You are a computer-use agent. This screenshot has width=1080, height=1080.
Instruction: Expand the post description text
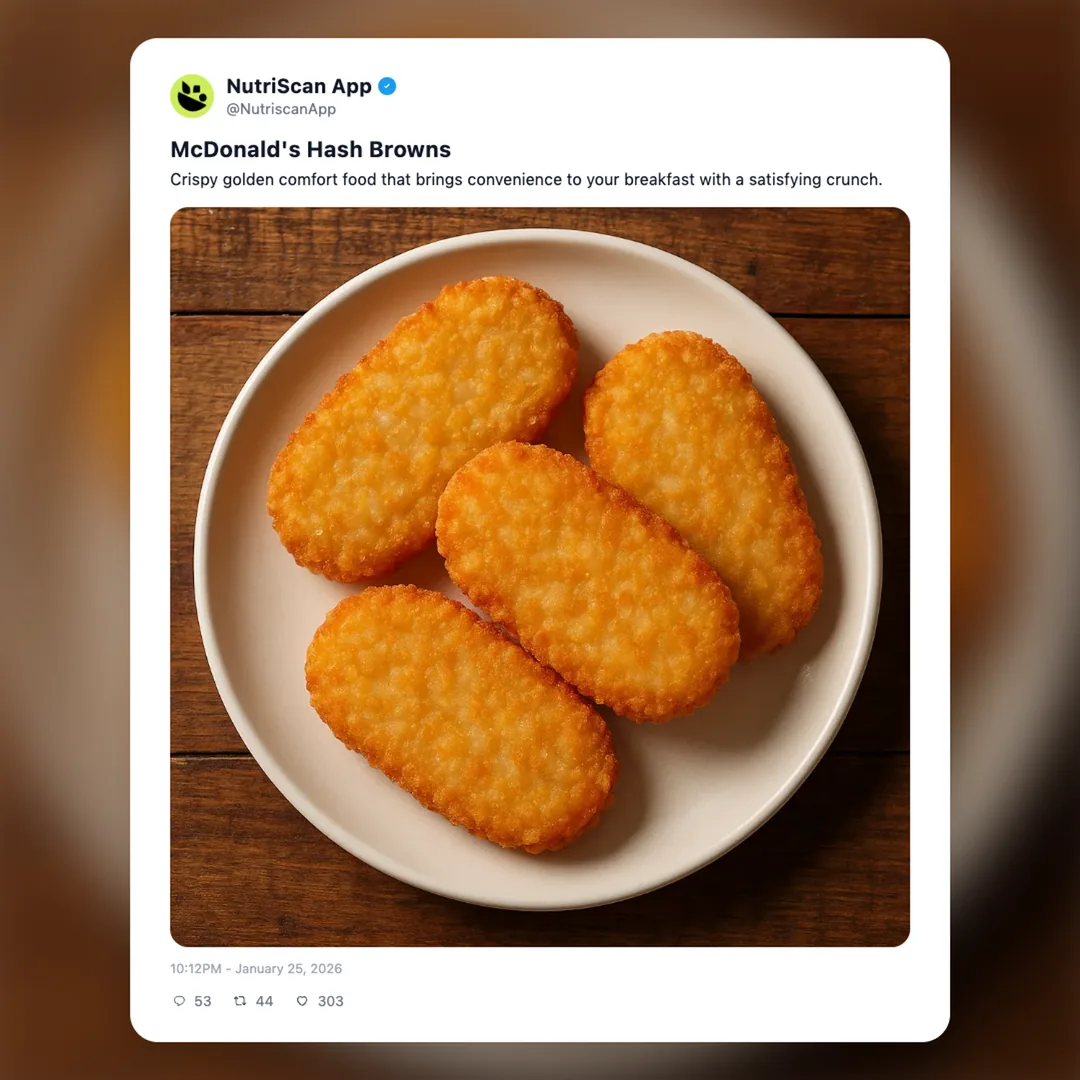[x=526, y=180]
